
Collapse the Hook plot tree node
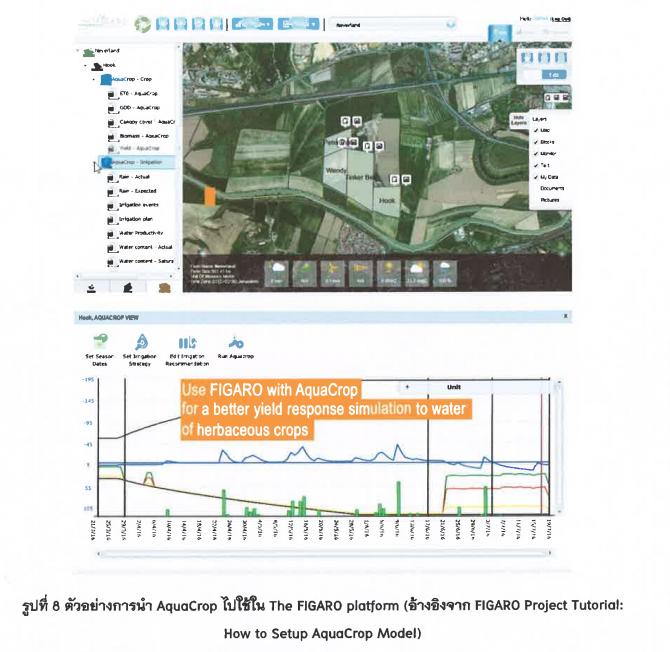point(85,65)
